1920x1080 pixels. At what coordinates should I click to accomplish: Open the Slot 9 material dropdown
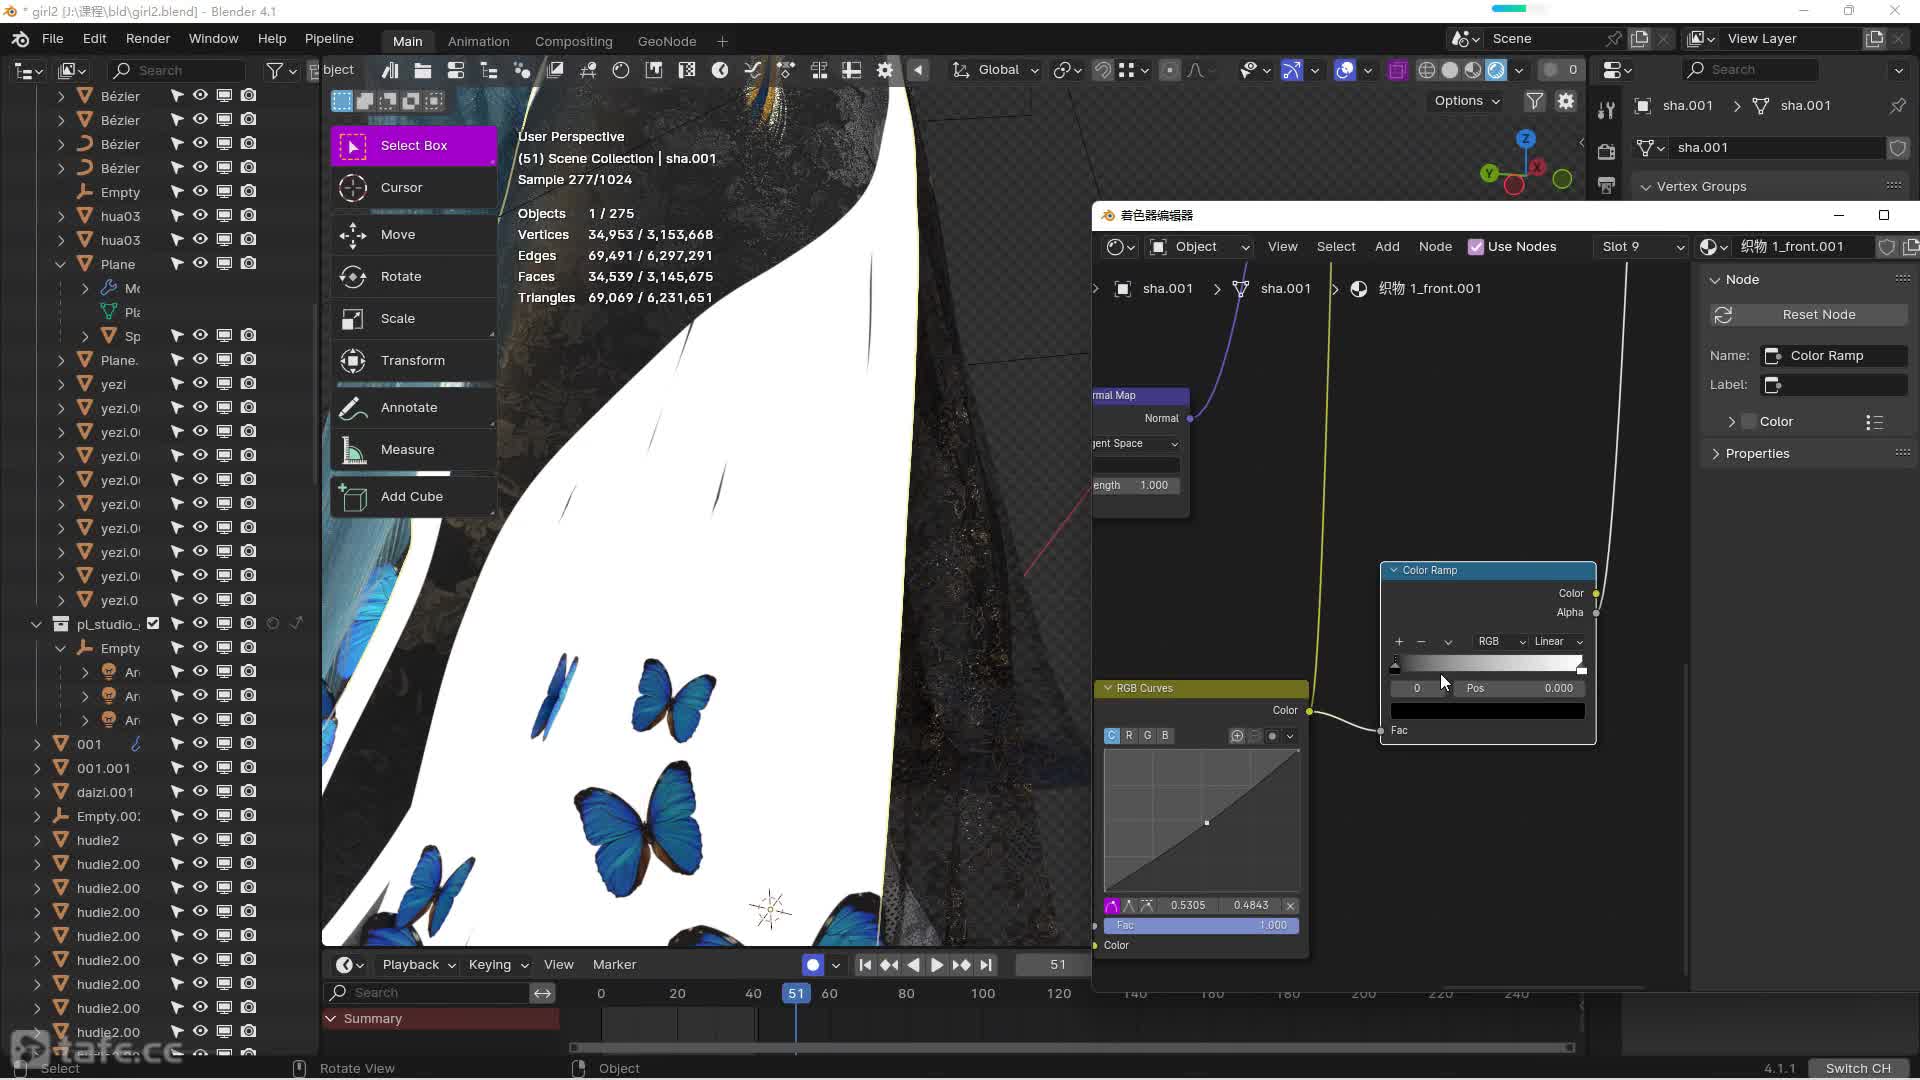point(1643,246)
